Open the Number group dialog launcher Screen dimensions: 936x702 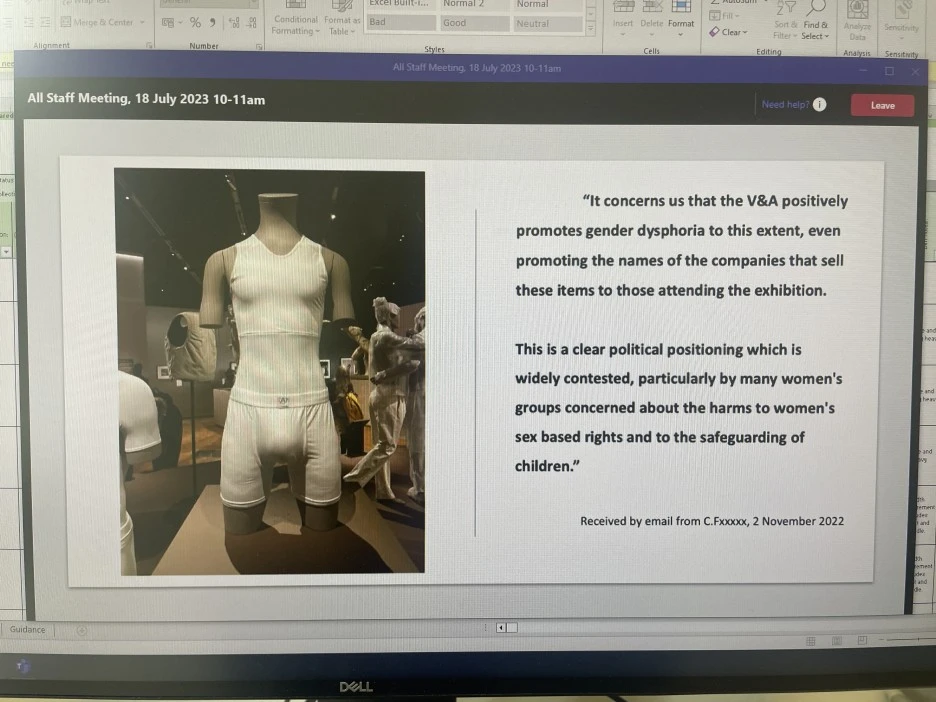(259, 46)
